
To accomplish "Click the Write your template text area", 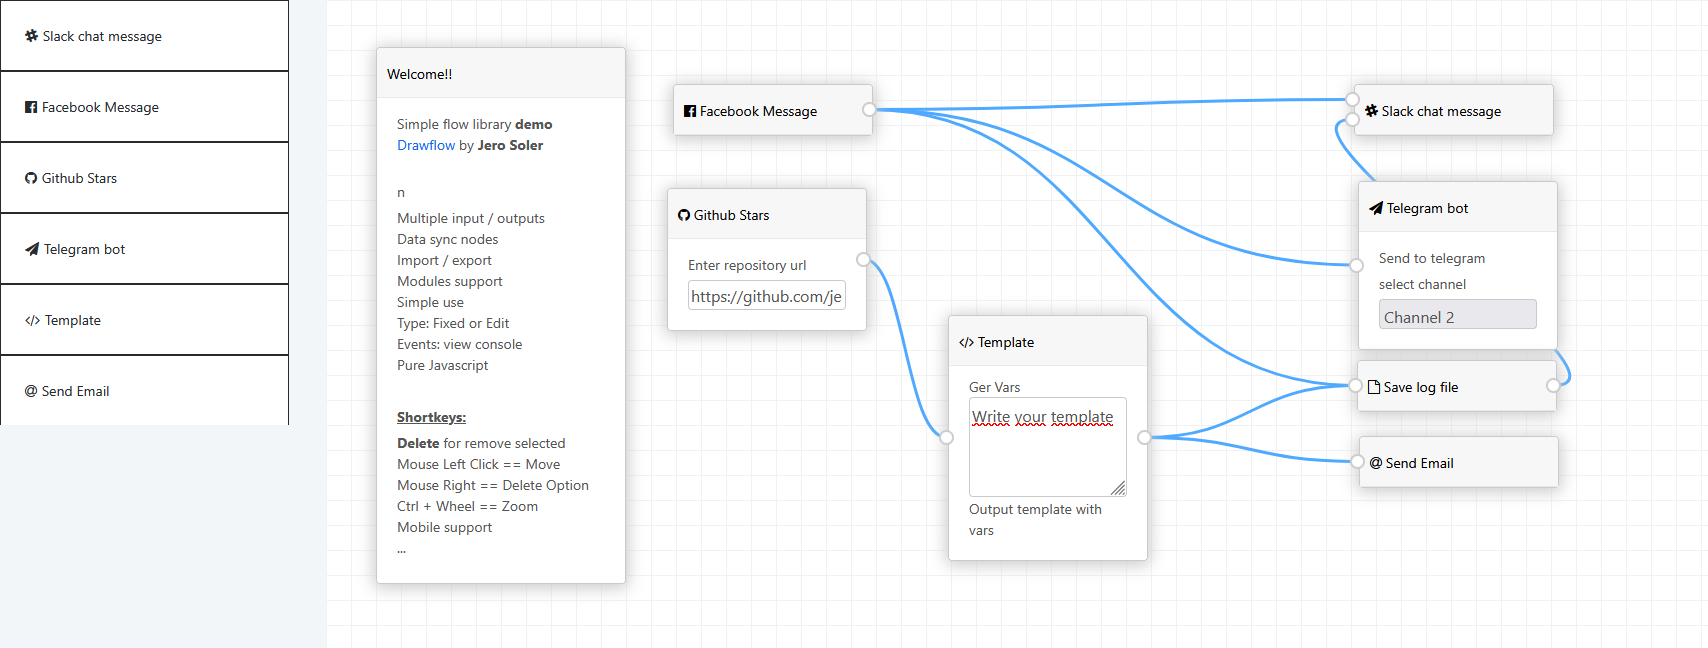I will click(x=1047, y=447).
